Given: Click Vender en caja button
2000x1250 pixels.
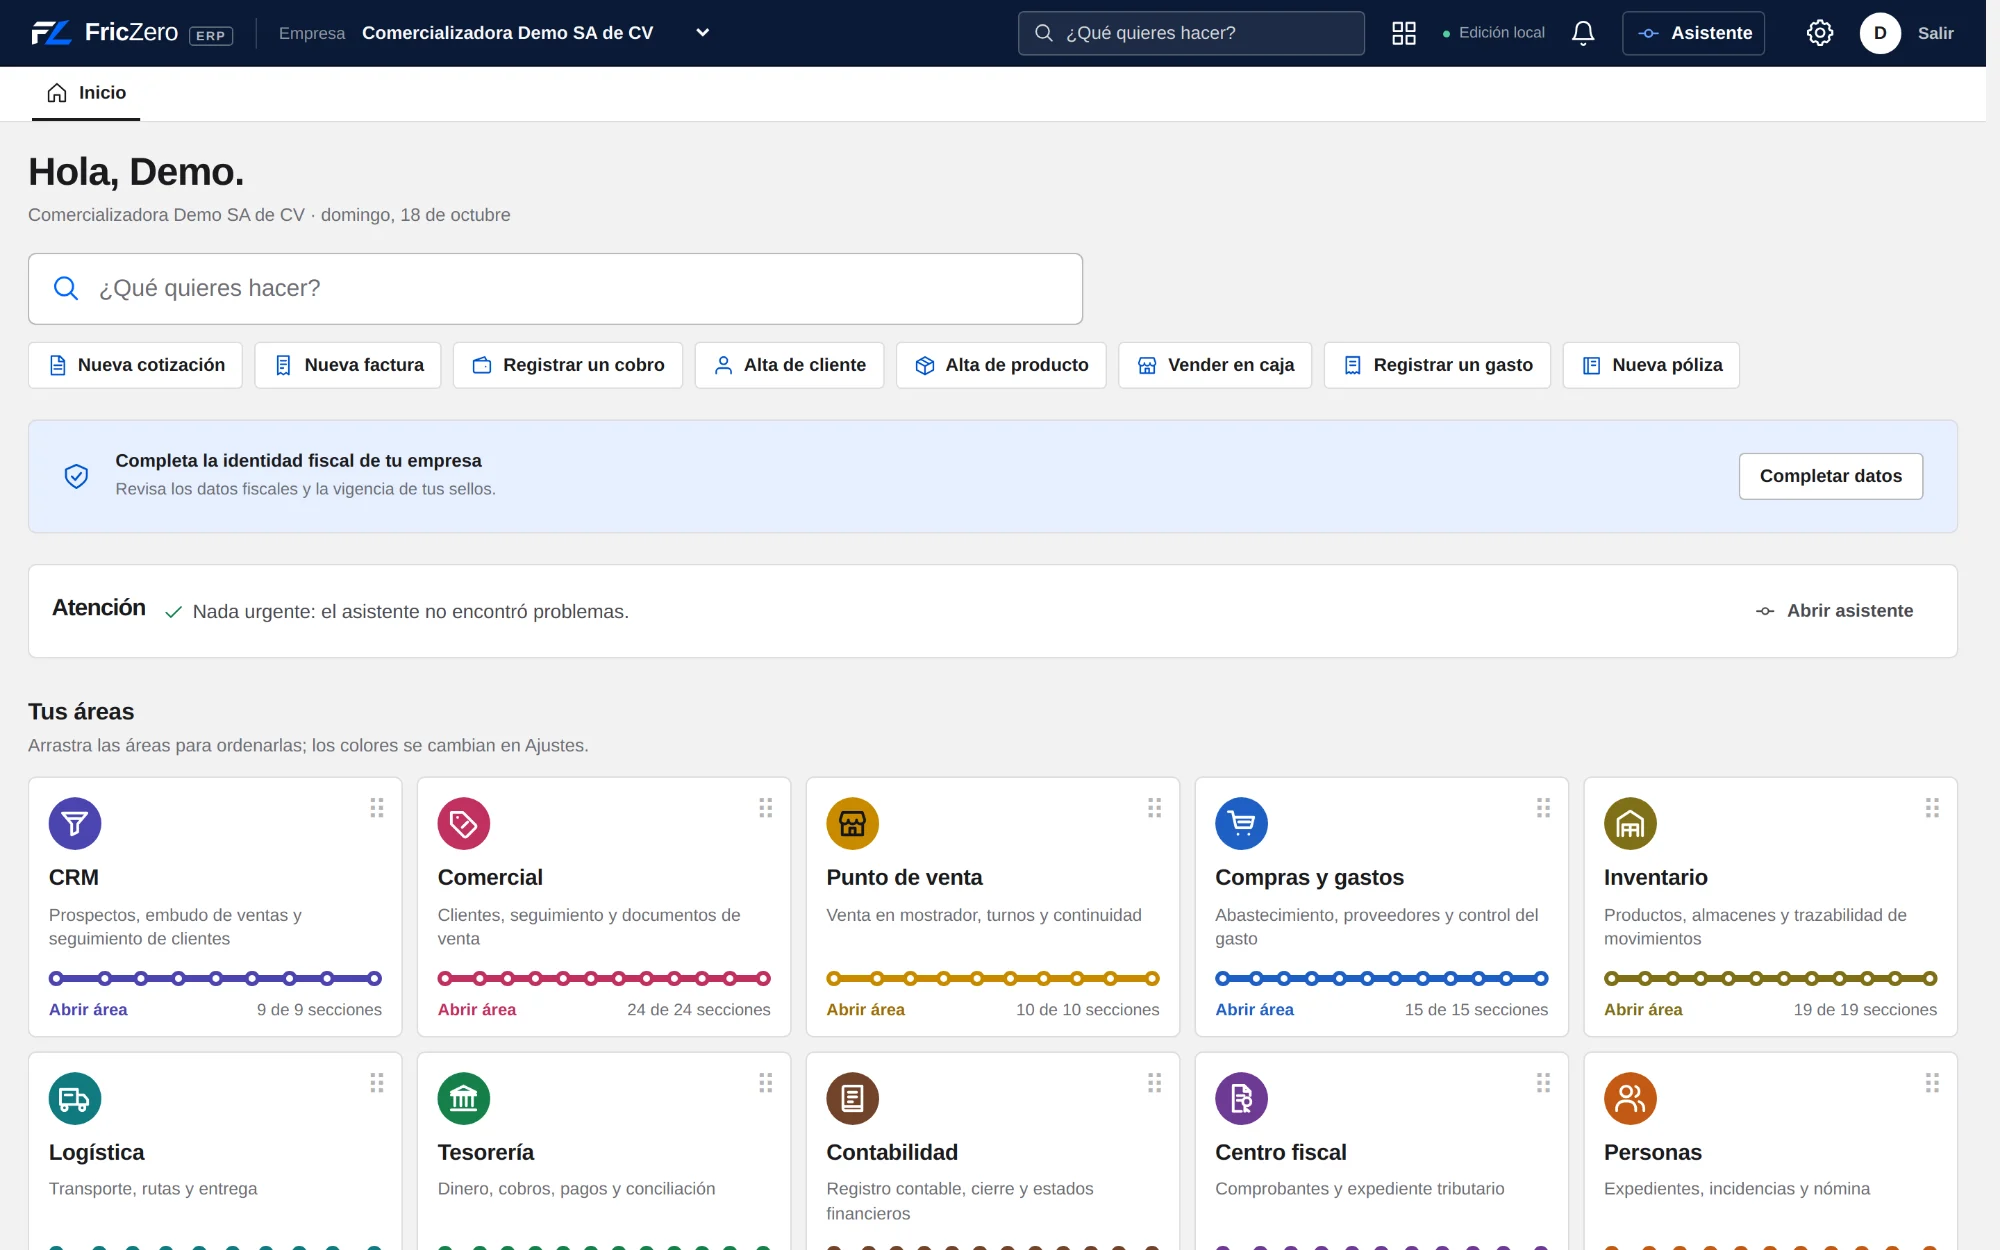Looking at the screenshot, I should pyautogui.click(x=1215, y=366).
